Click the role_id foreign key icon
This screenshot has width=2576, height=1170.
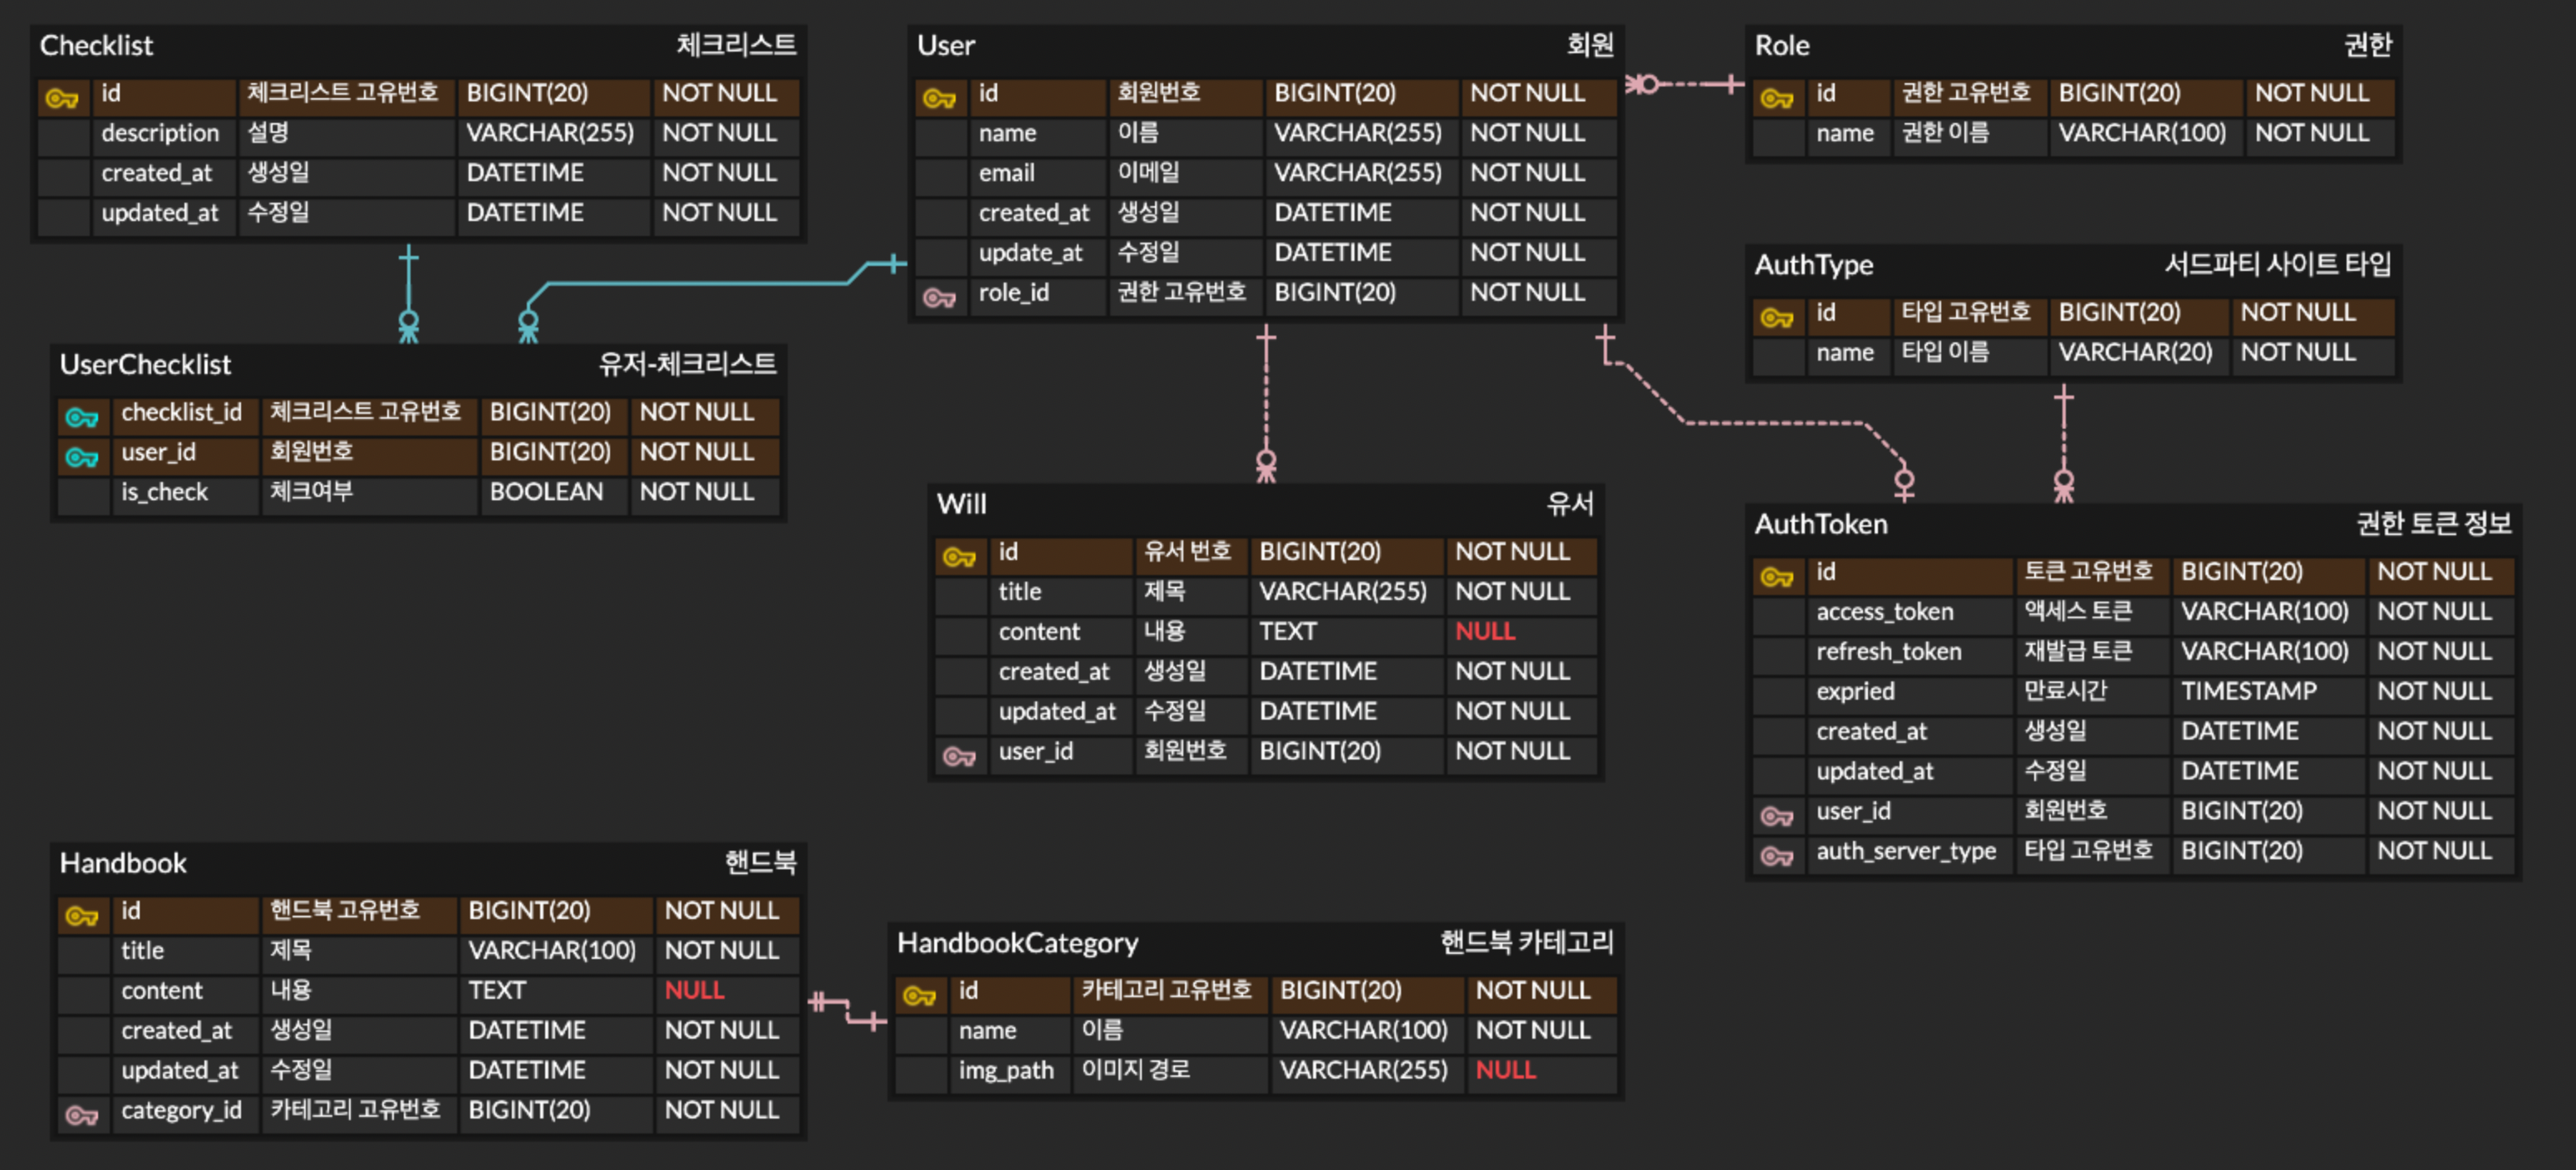tap(939, 297)
